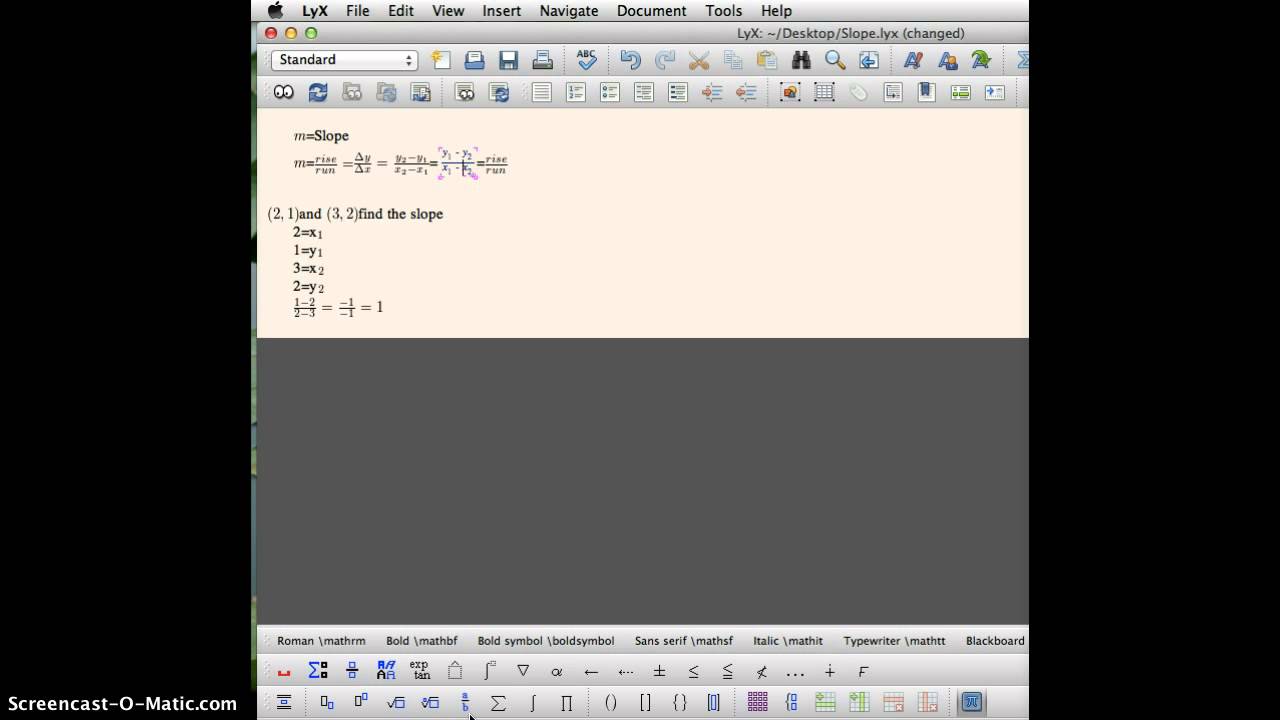Choose Sans serif \mathsf option
Viewport: 1280px width, 720px height.
click(684, 641)
